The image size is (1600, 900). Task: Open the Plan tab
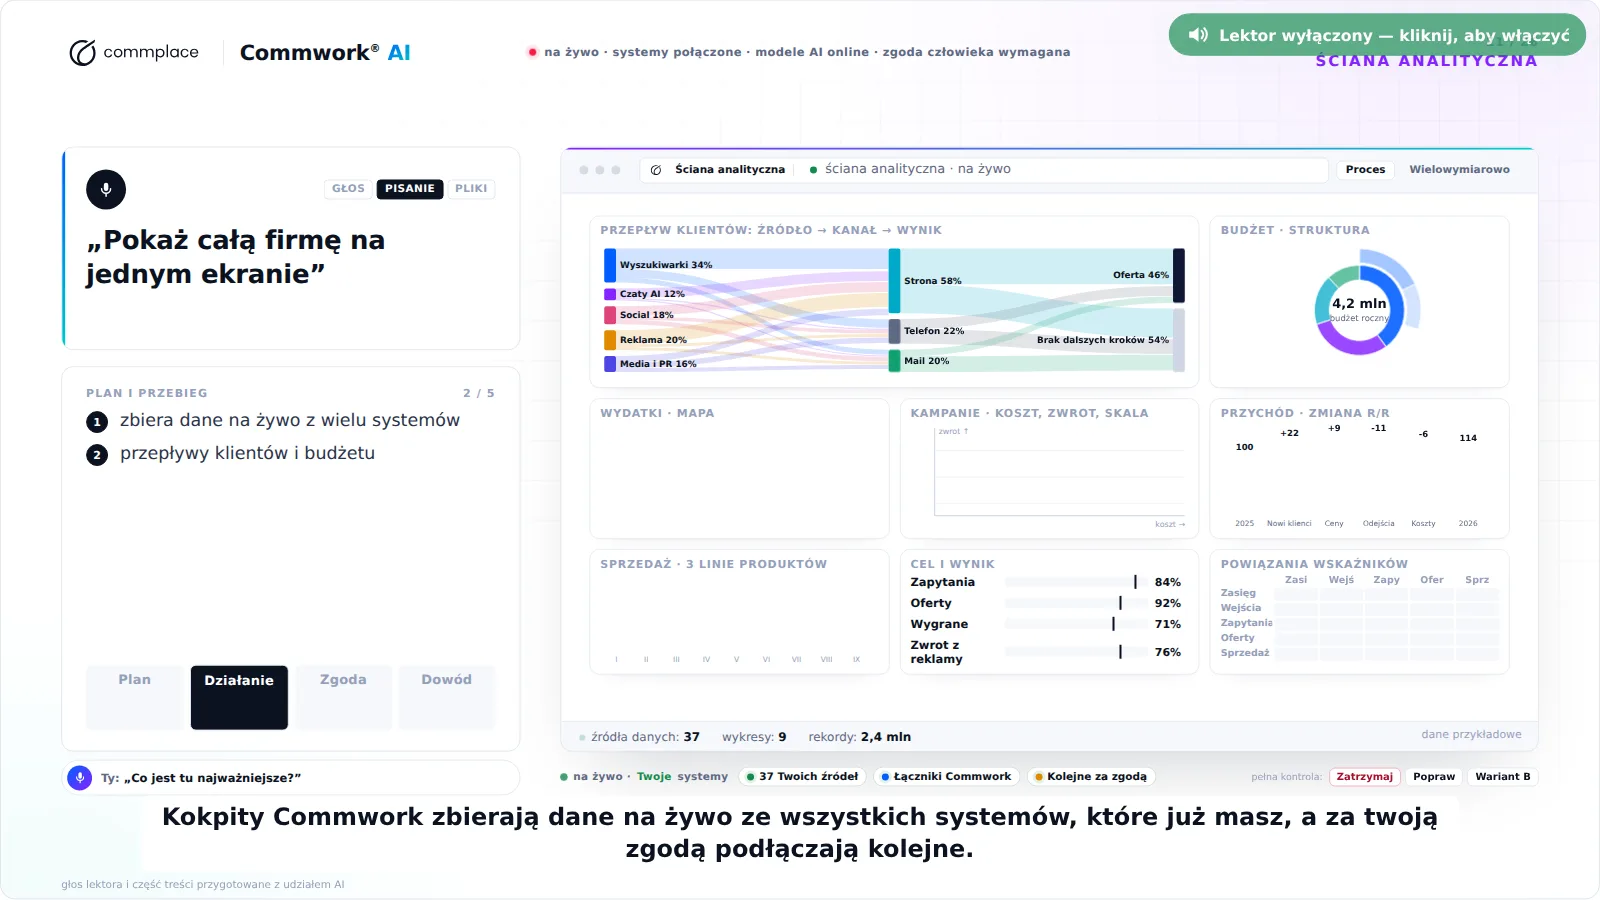(x=134, y=697)
